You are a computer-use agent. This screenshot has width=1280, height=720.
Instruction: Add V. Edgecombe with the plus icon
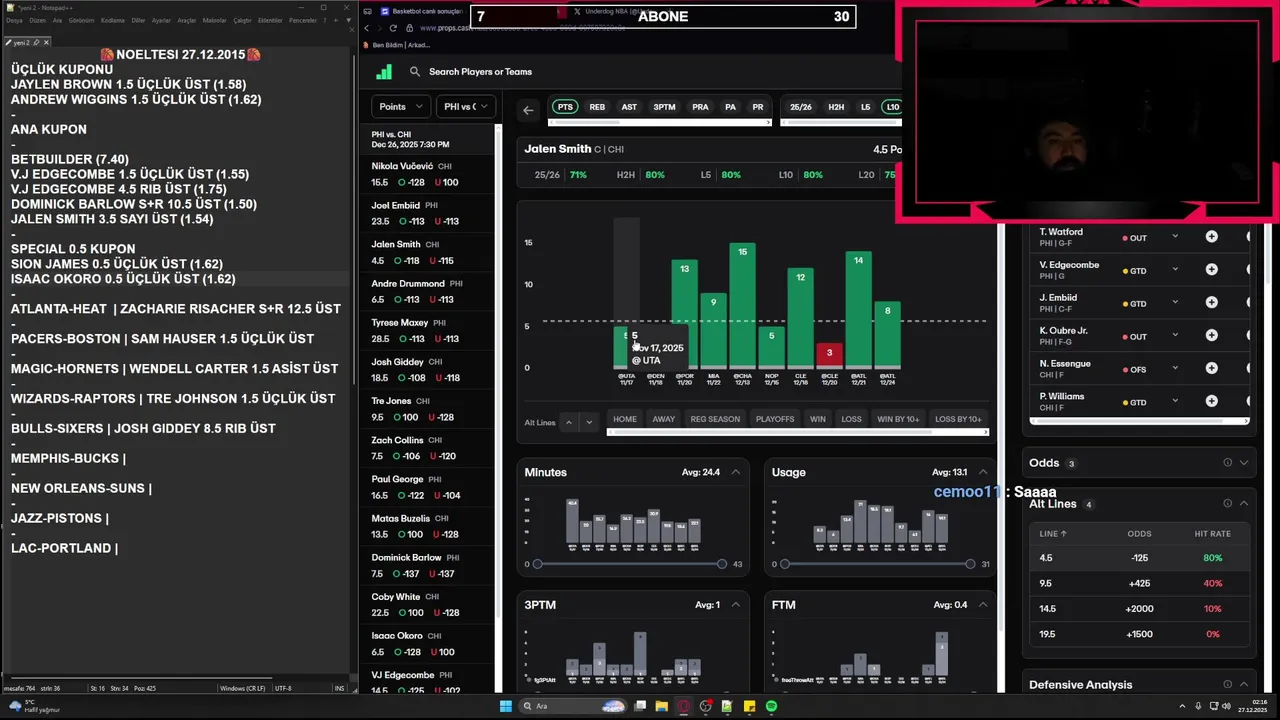pyautogui.click(x=1211, y=270)
